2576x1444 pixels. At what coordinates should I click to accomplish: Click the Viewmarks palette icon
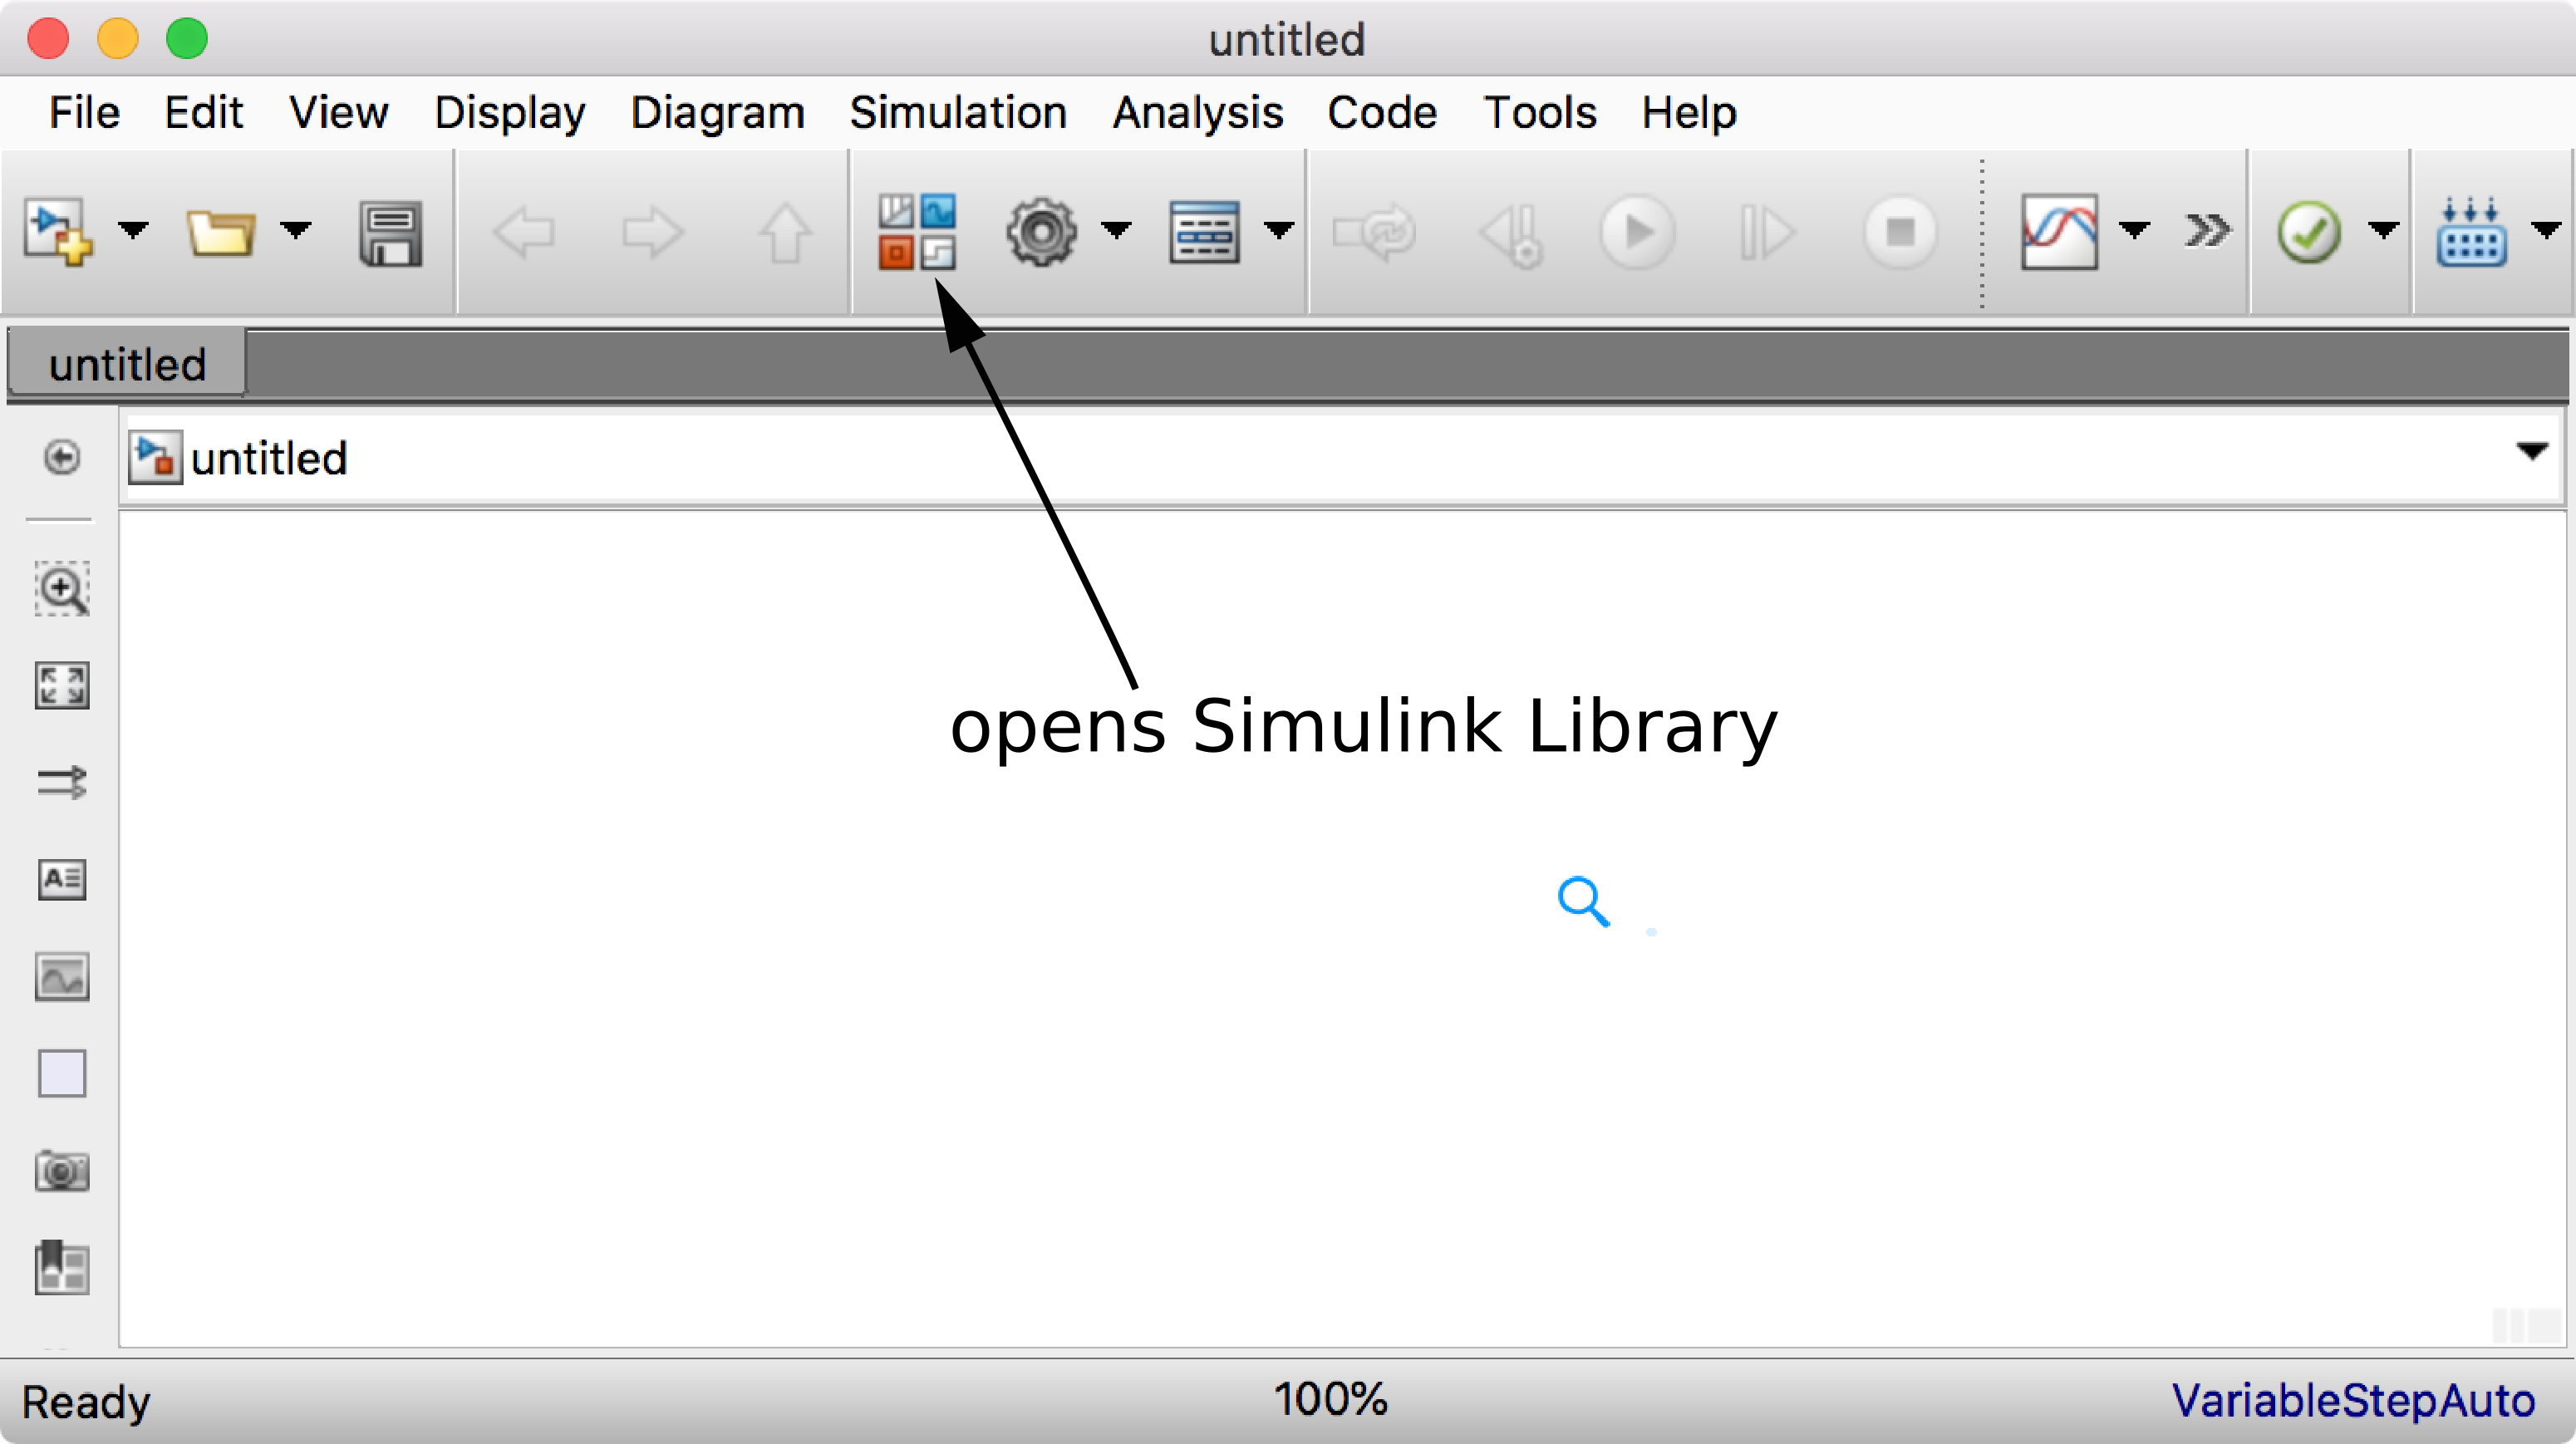click(62, 1268)
